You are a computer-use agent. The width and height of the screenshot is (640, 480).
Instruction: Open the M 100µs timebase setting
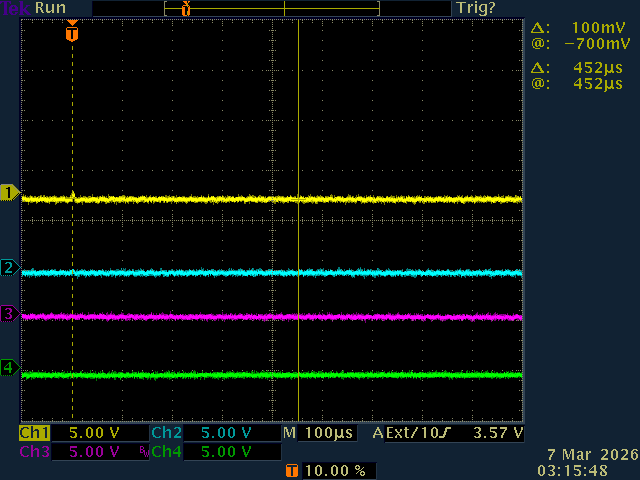click(x=320, y=434)
